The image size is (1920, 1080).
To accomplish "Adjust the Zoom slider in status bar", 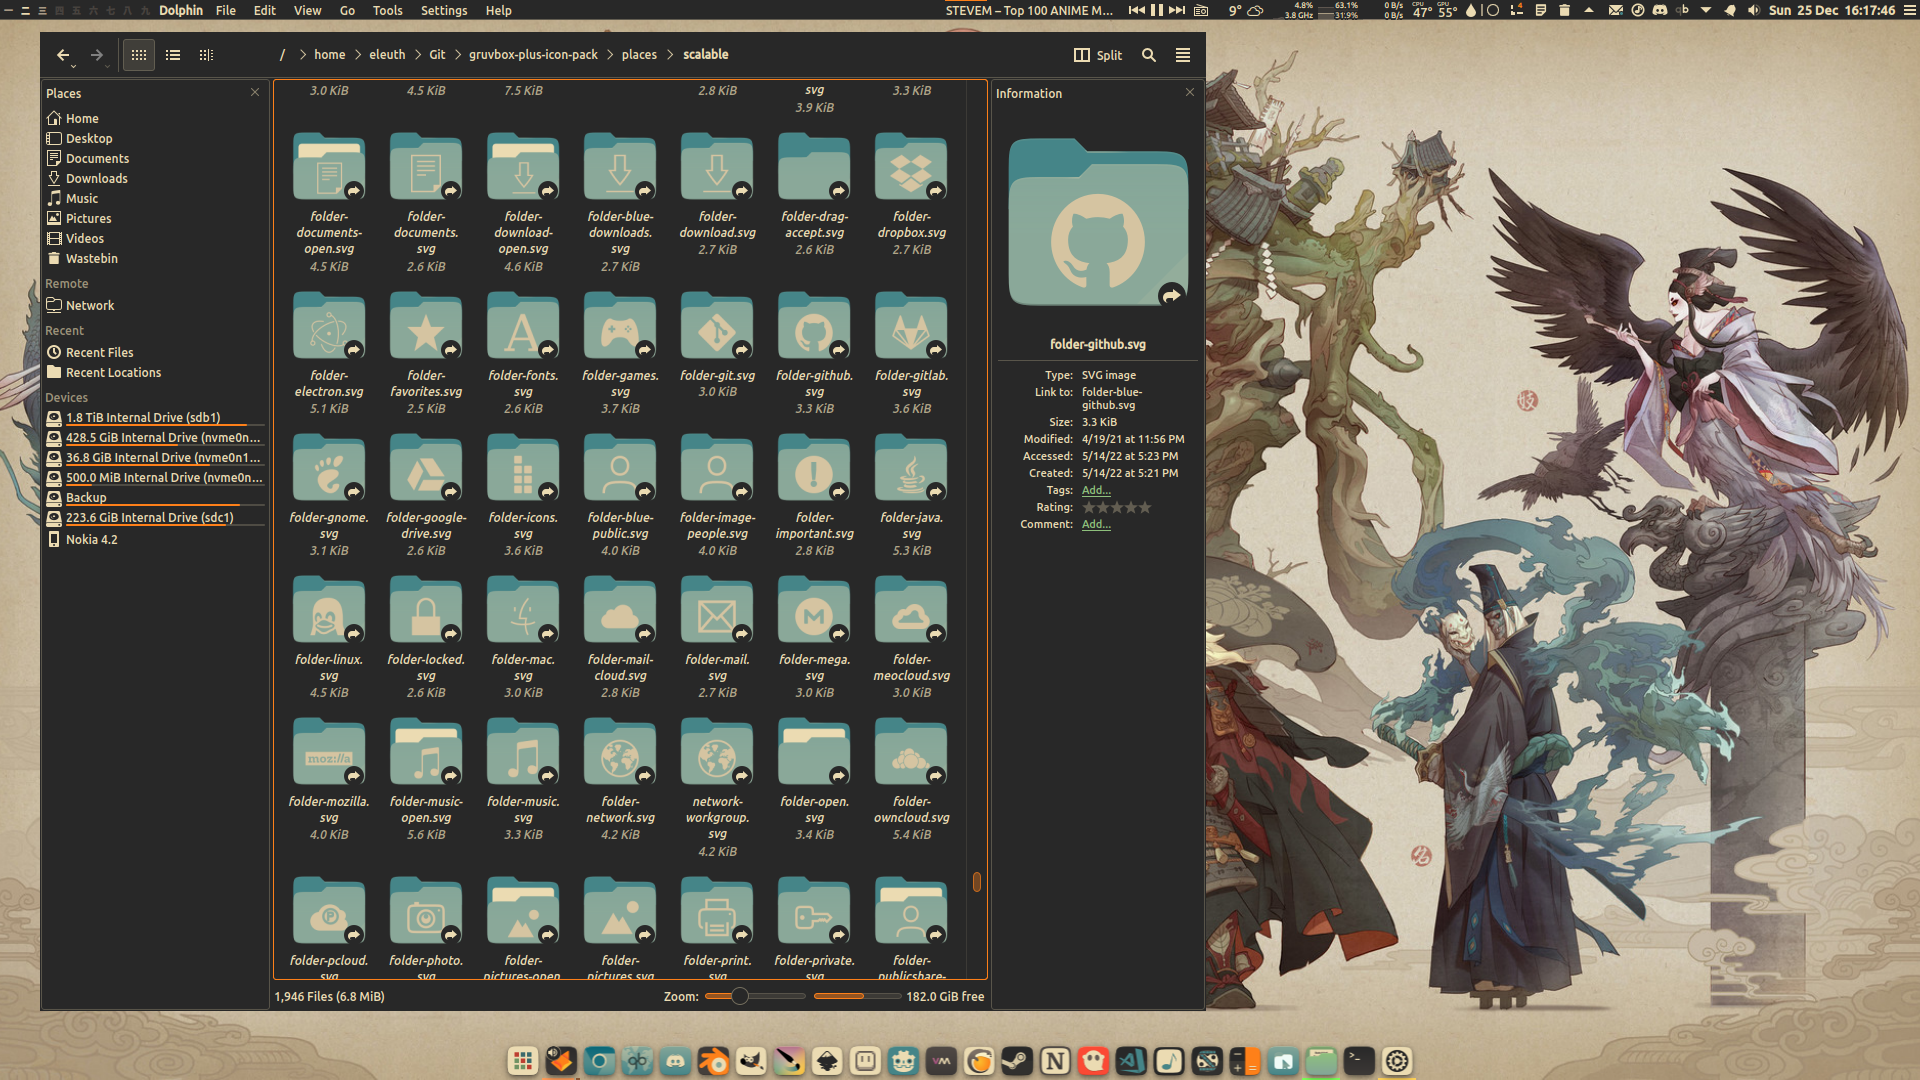I will tap(755, 996).
